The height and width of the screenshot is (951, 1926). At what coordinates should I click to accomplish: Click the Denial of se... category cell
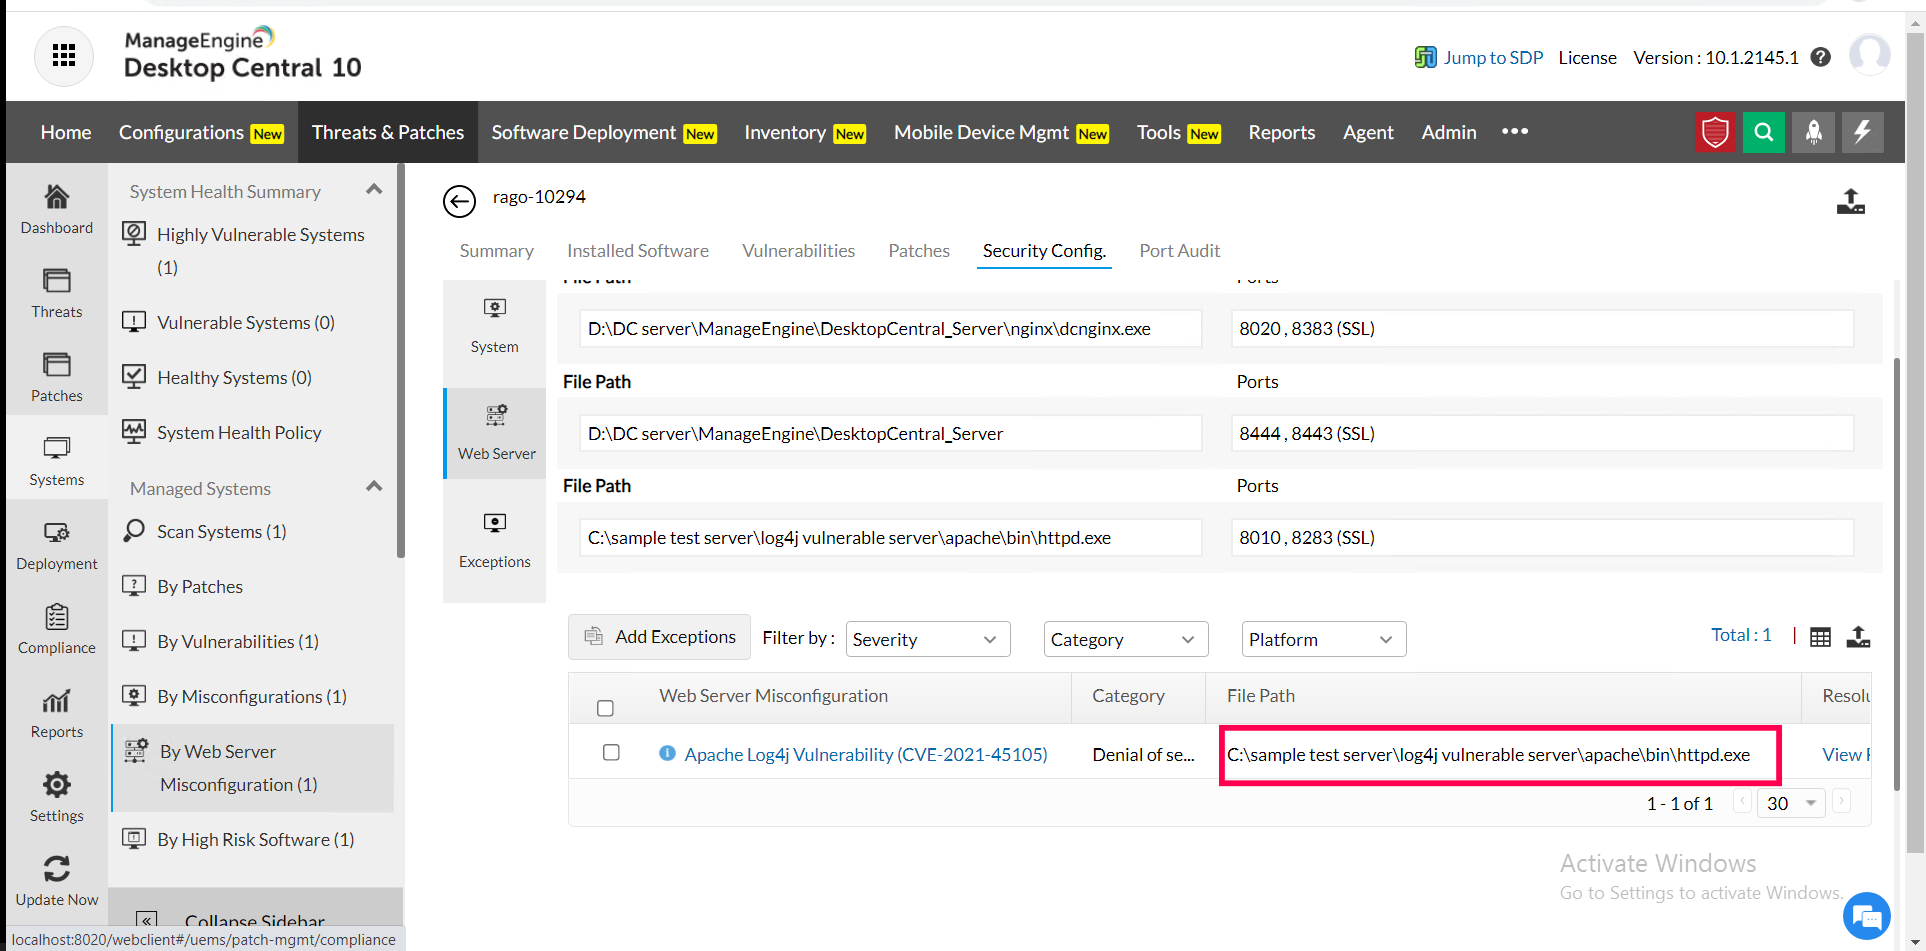point(1143,754)
